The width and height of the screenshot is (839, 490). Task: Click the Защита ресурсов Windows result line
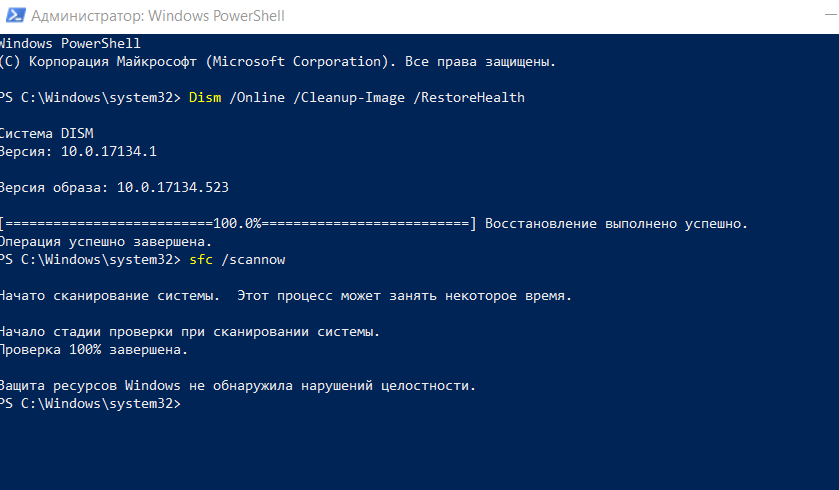[238, 386]
